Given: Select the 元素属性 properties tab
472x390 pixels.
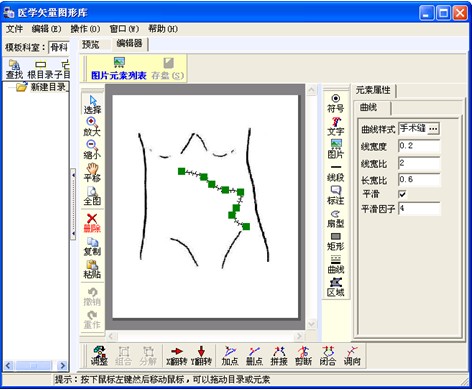Looking at the screenshot, I should [373, 90].
